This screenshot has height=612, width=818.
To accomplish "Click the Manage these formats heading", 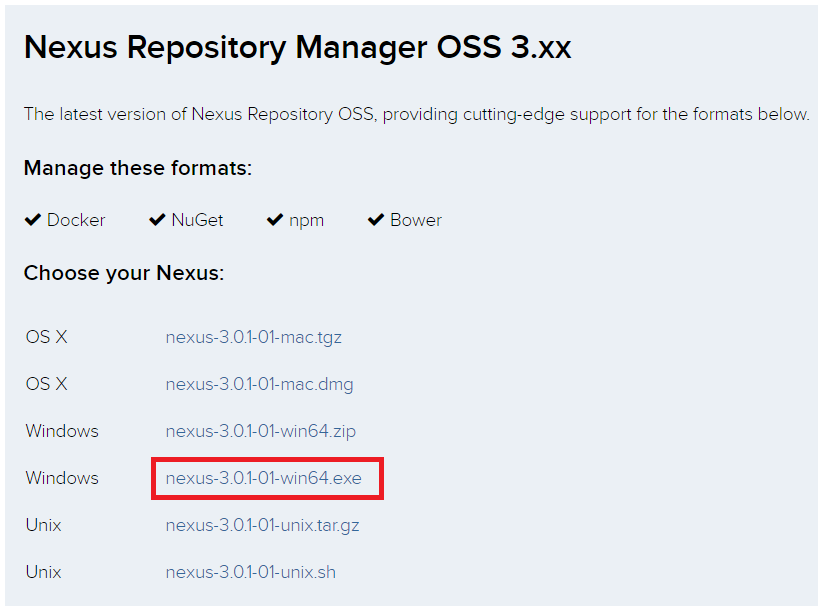I will 137,168.
